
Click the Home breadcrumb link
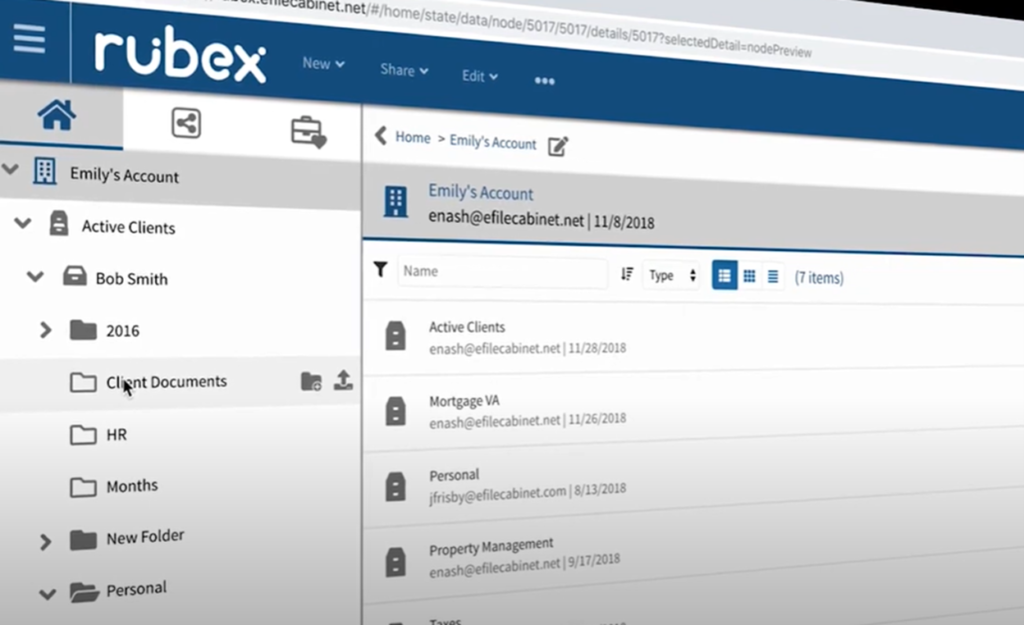[412, 138]
